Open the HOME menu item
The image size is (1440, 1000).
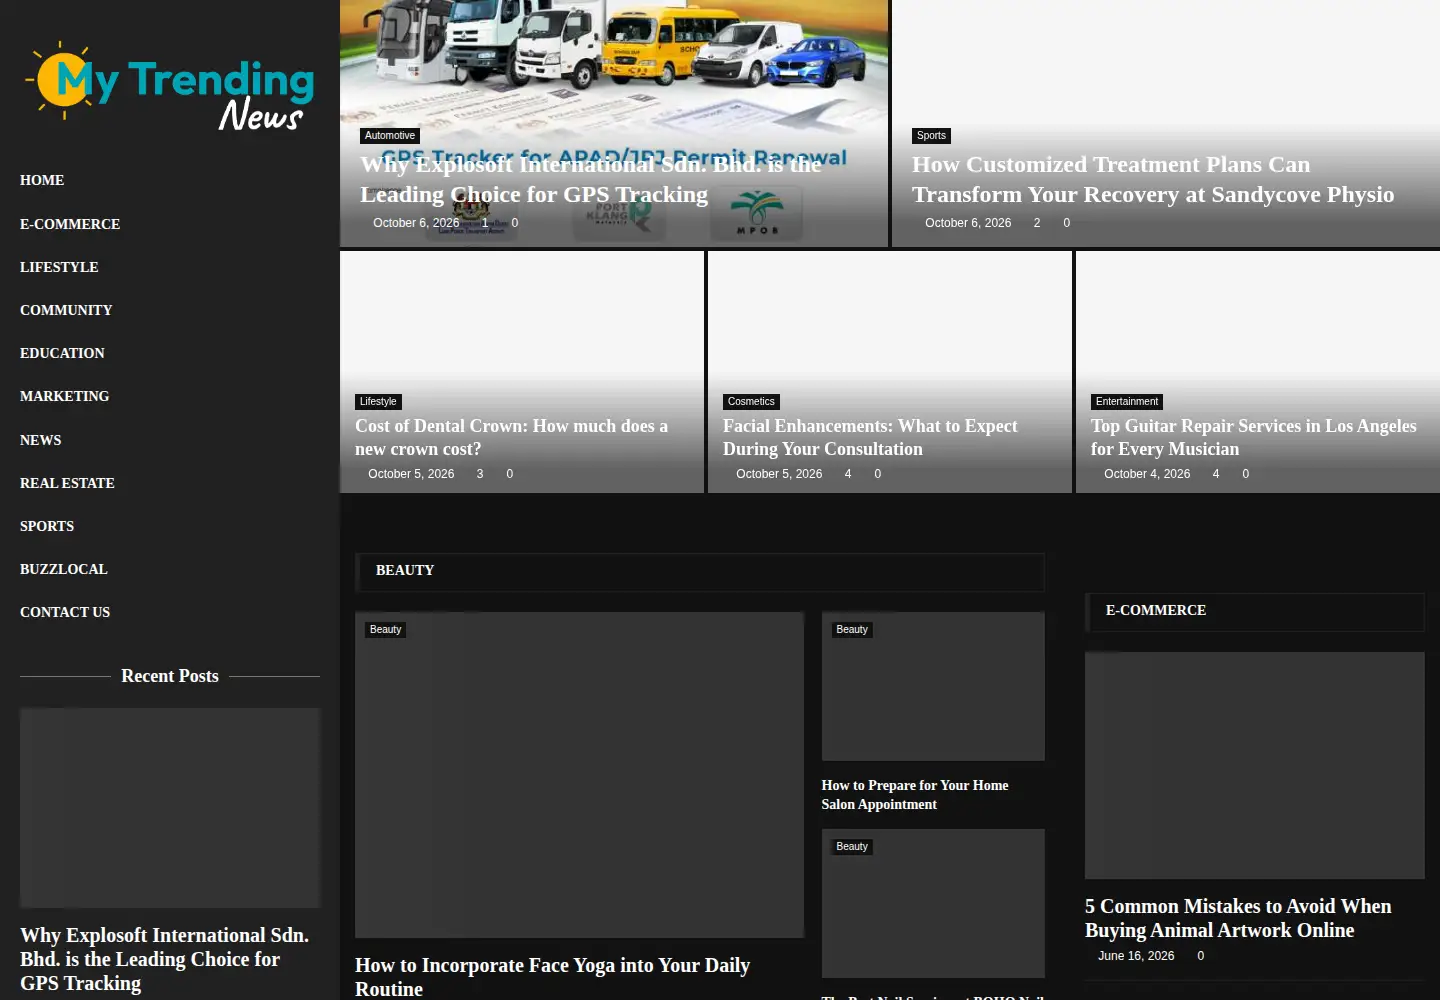42,180
